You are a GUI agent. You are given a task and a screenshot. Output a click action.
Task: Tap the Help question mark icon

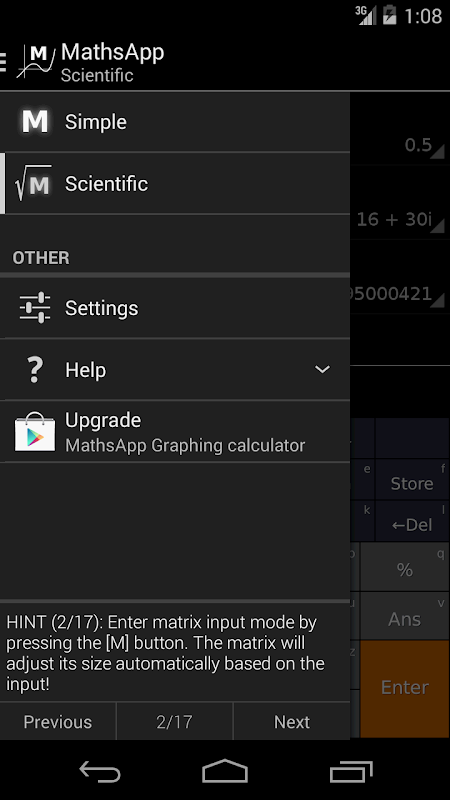(x=35, y=369)
